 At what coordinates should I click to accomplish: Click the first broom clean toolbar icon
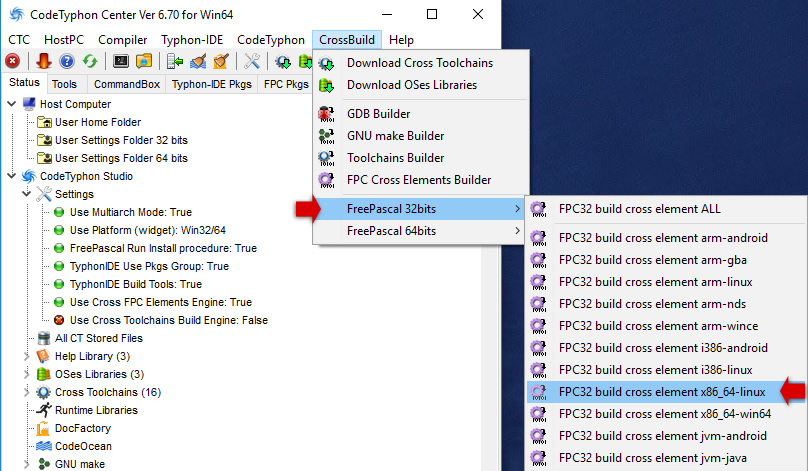(198, 62)
